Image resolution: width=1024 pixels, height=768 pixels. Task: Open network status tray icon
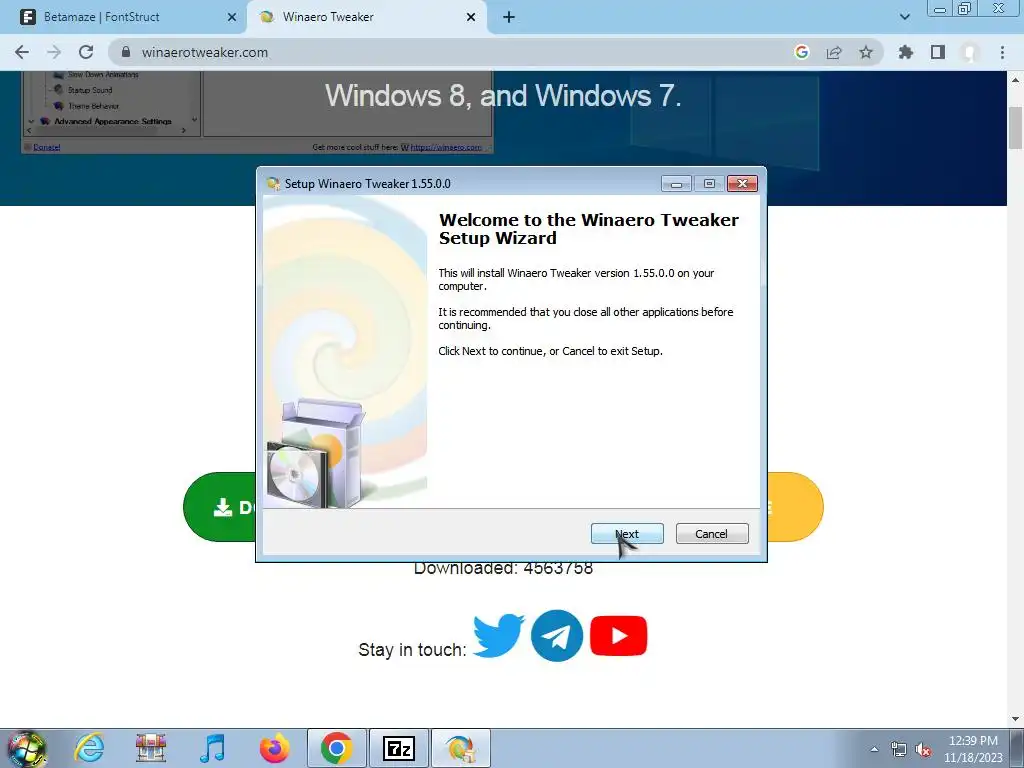(x=899, y=749)
